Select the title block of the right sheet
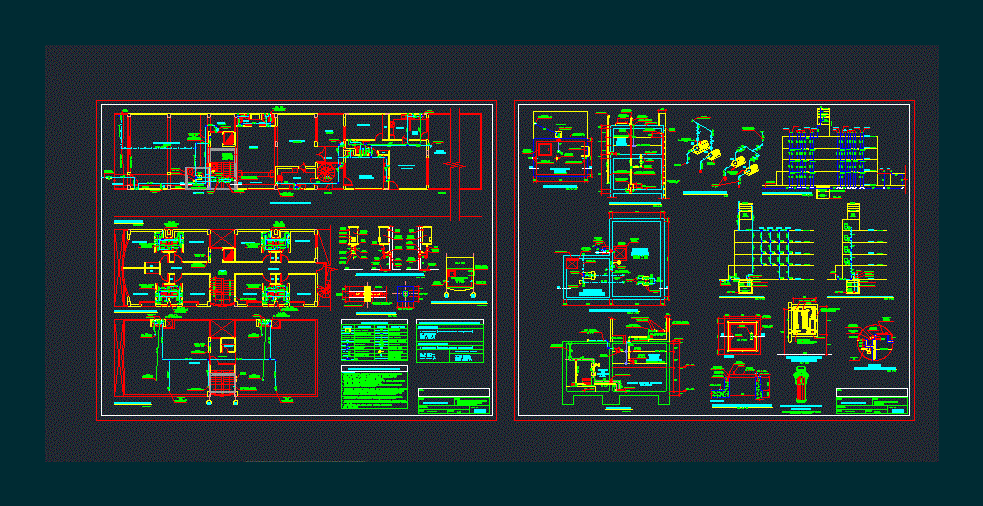This screenshot has height=506, width=983. 871,401
